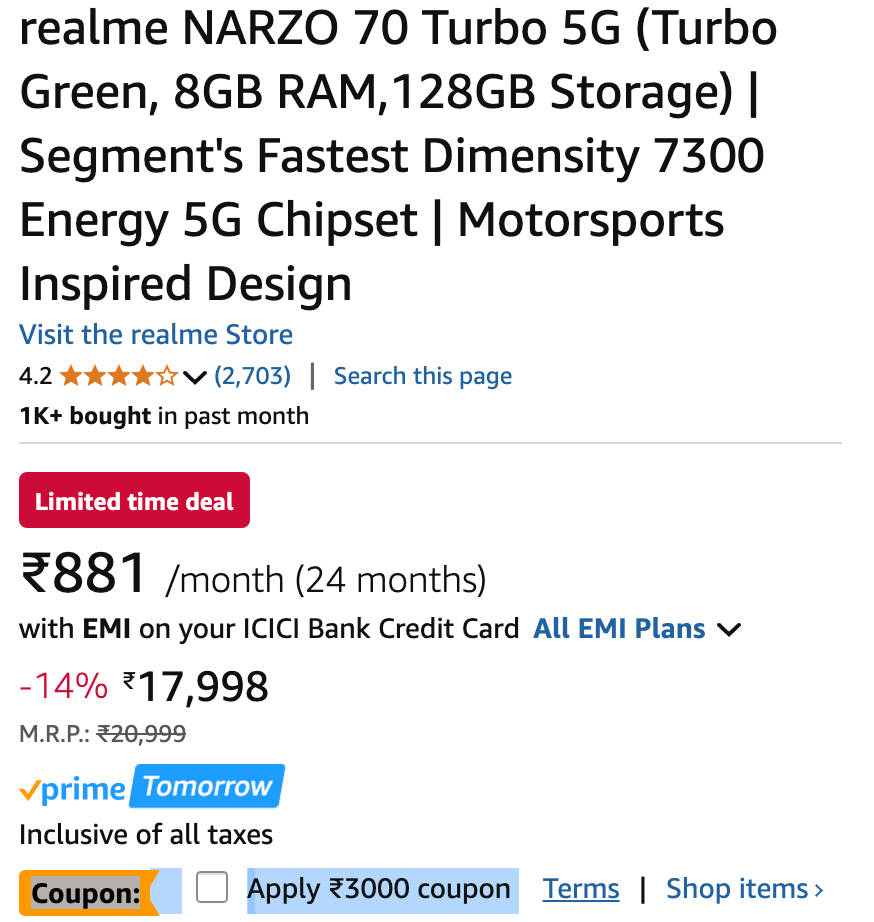This screenshot has width=874, height=922.
Task: Click the orange Coupon tag
Action: [x=86, y=892]
